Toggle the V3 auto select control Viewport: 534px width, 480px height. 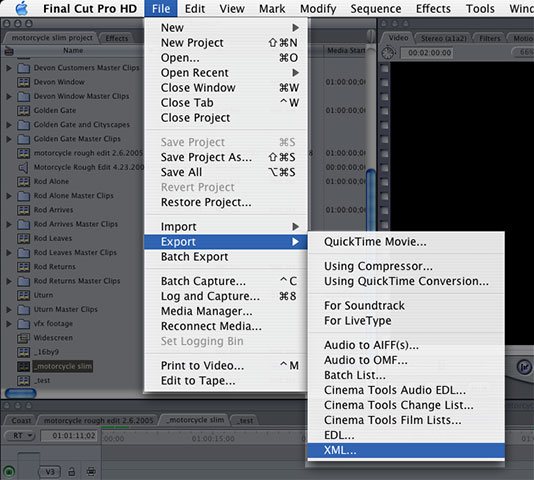click(91, 471)
